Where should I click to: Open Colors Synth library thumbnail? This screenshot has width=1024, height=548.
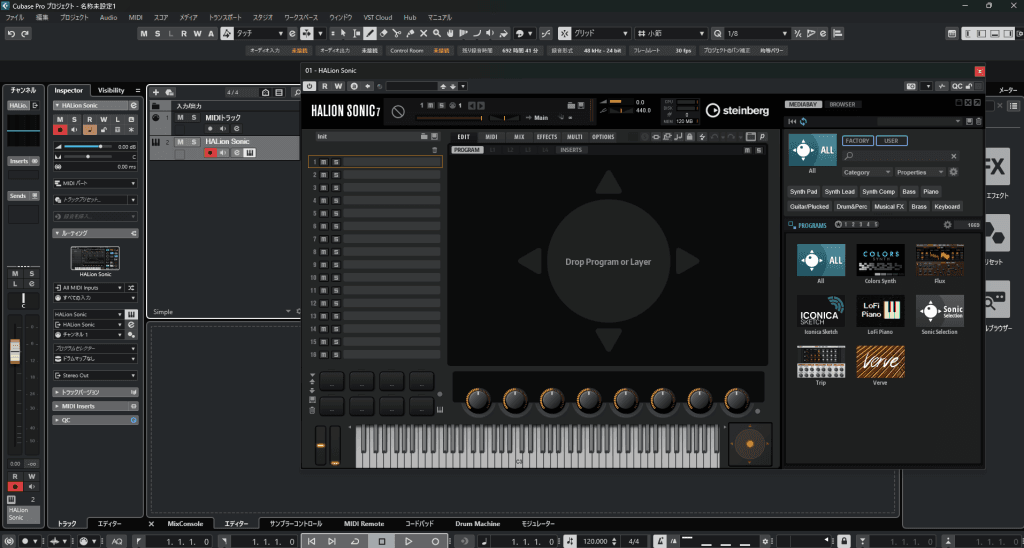pyautogui.click(x=880, y=260)
